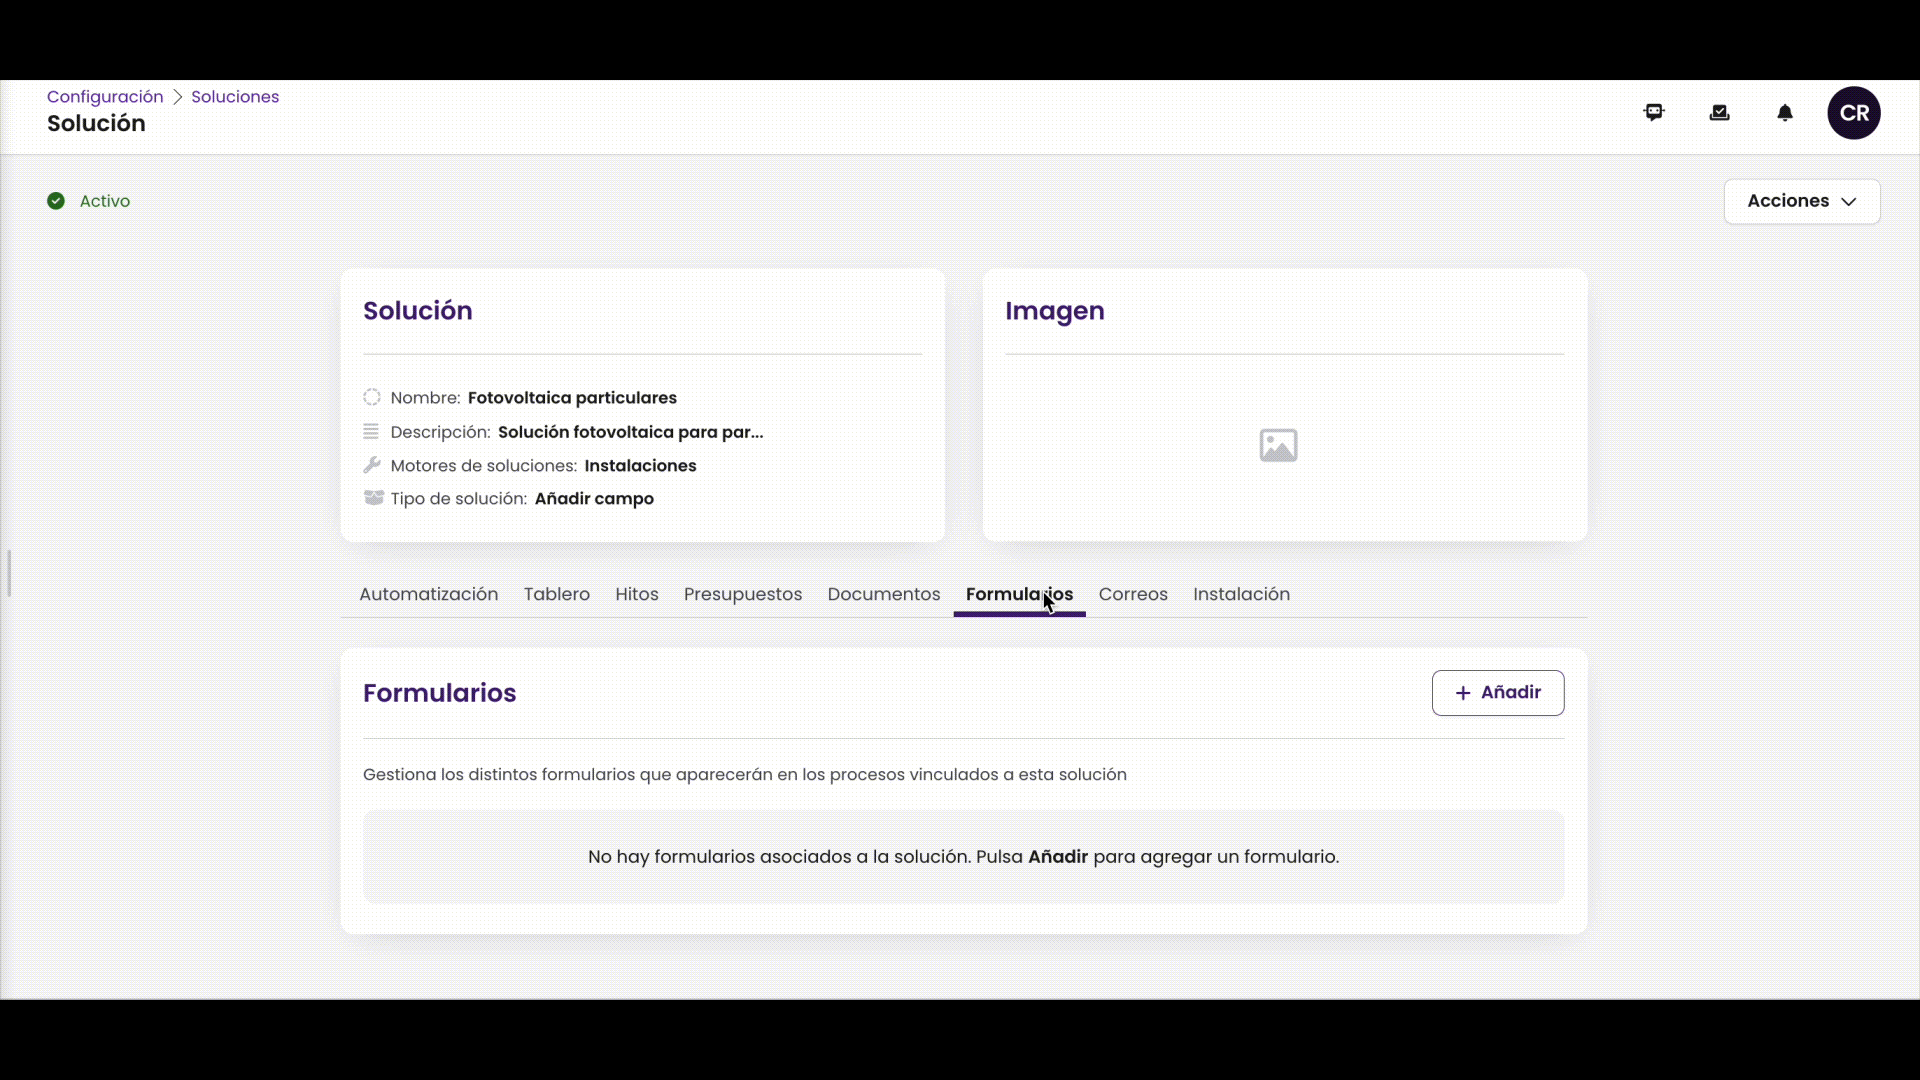Open the notifications bell
Screen dimensions: 1920x1080
tap(1785, 113)
